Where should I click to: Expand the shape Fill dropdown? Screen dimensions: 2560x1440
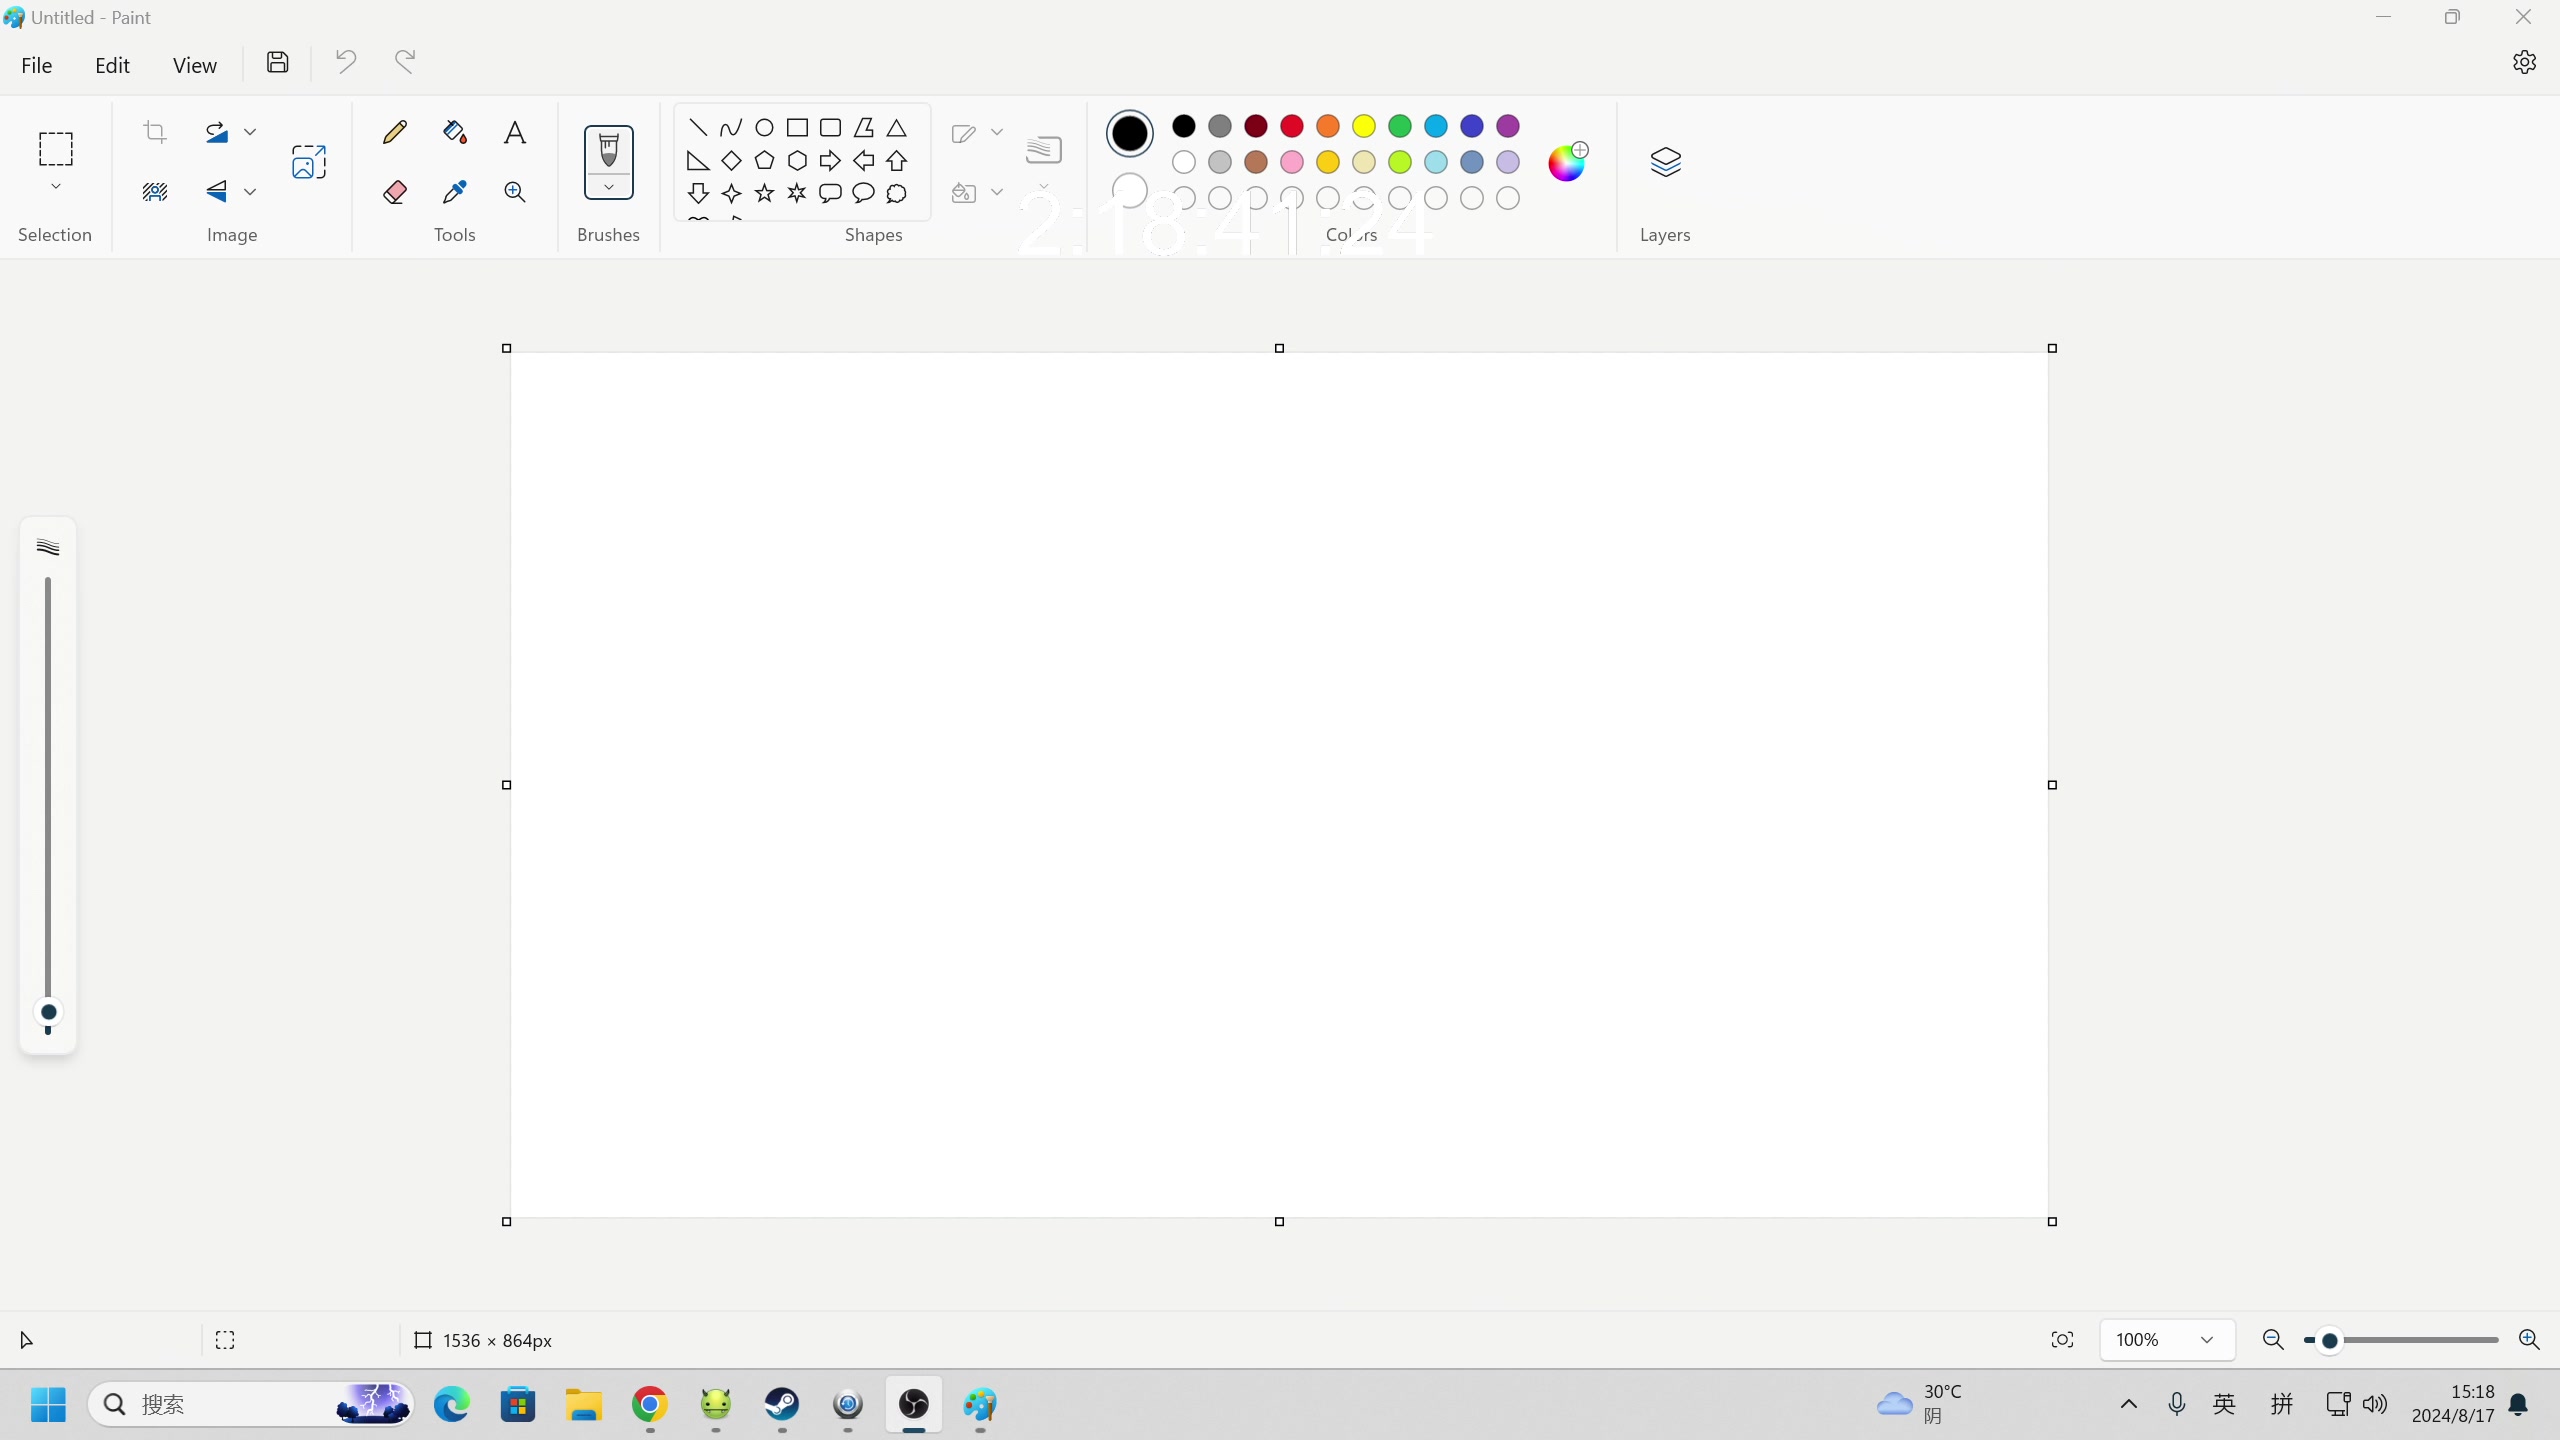997,192
